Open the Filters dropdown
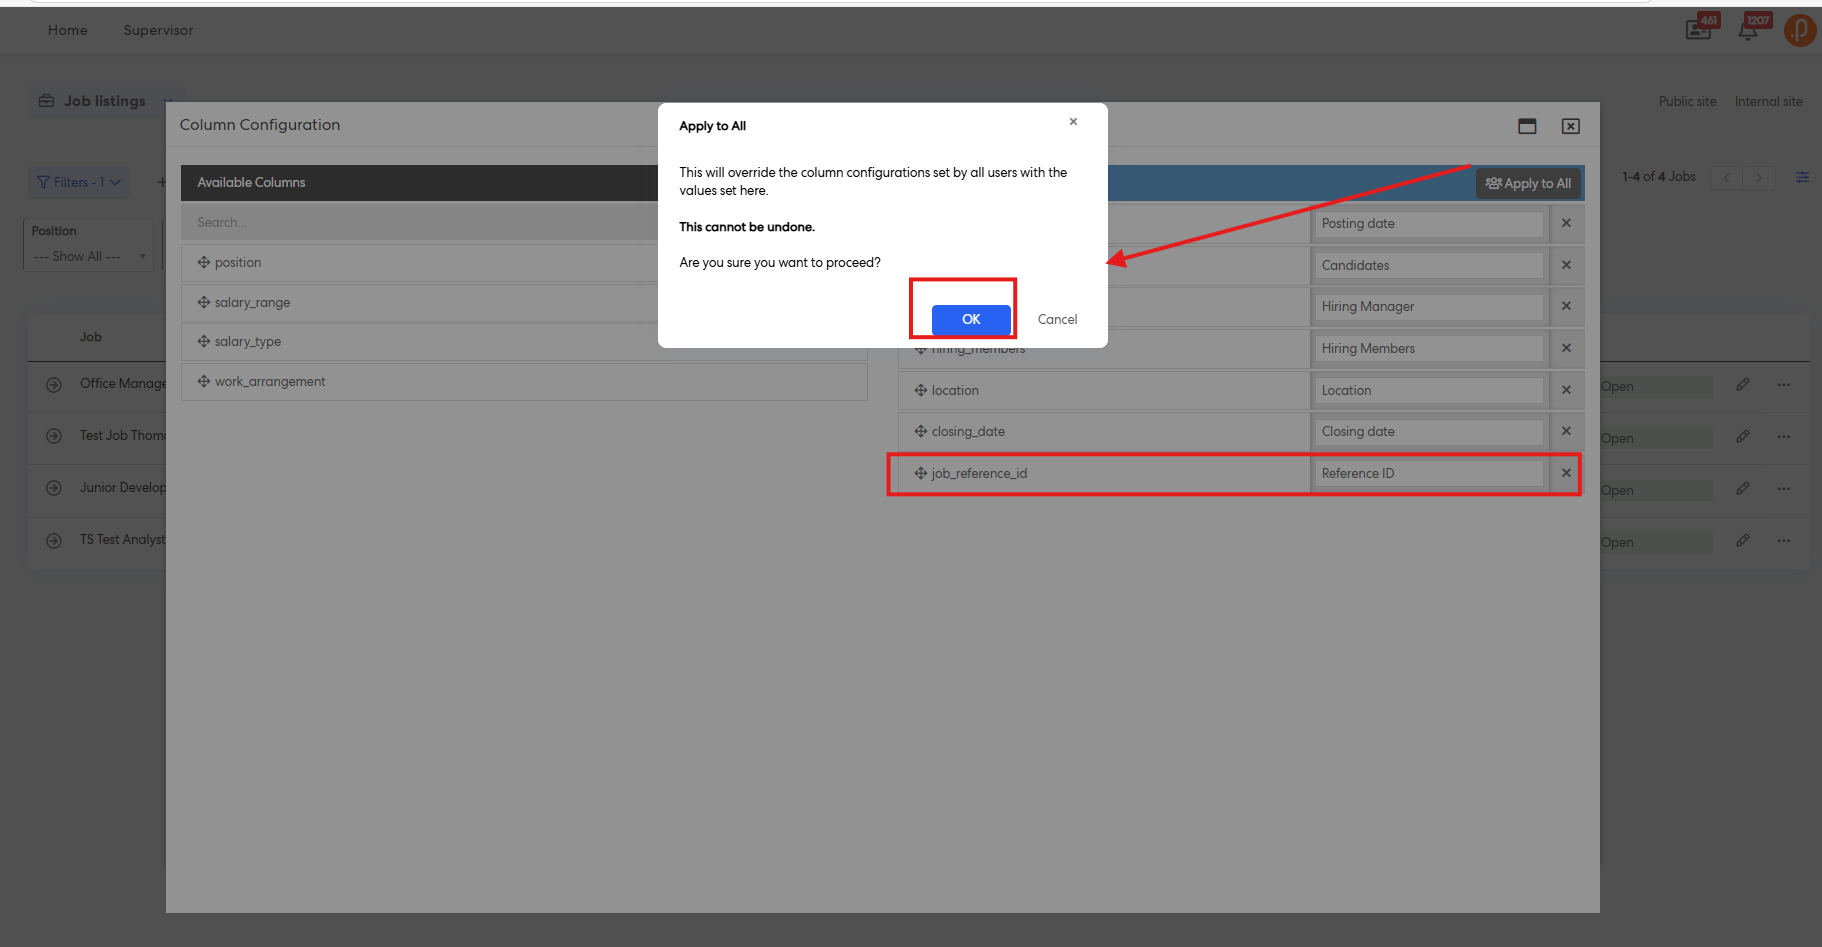 (x=79, y=182)
